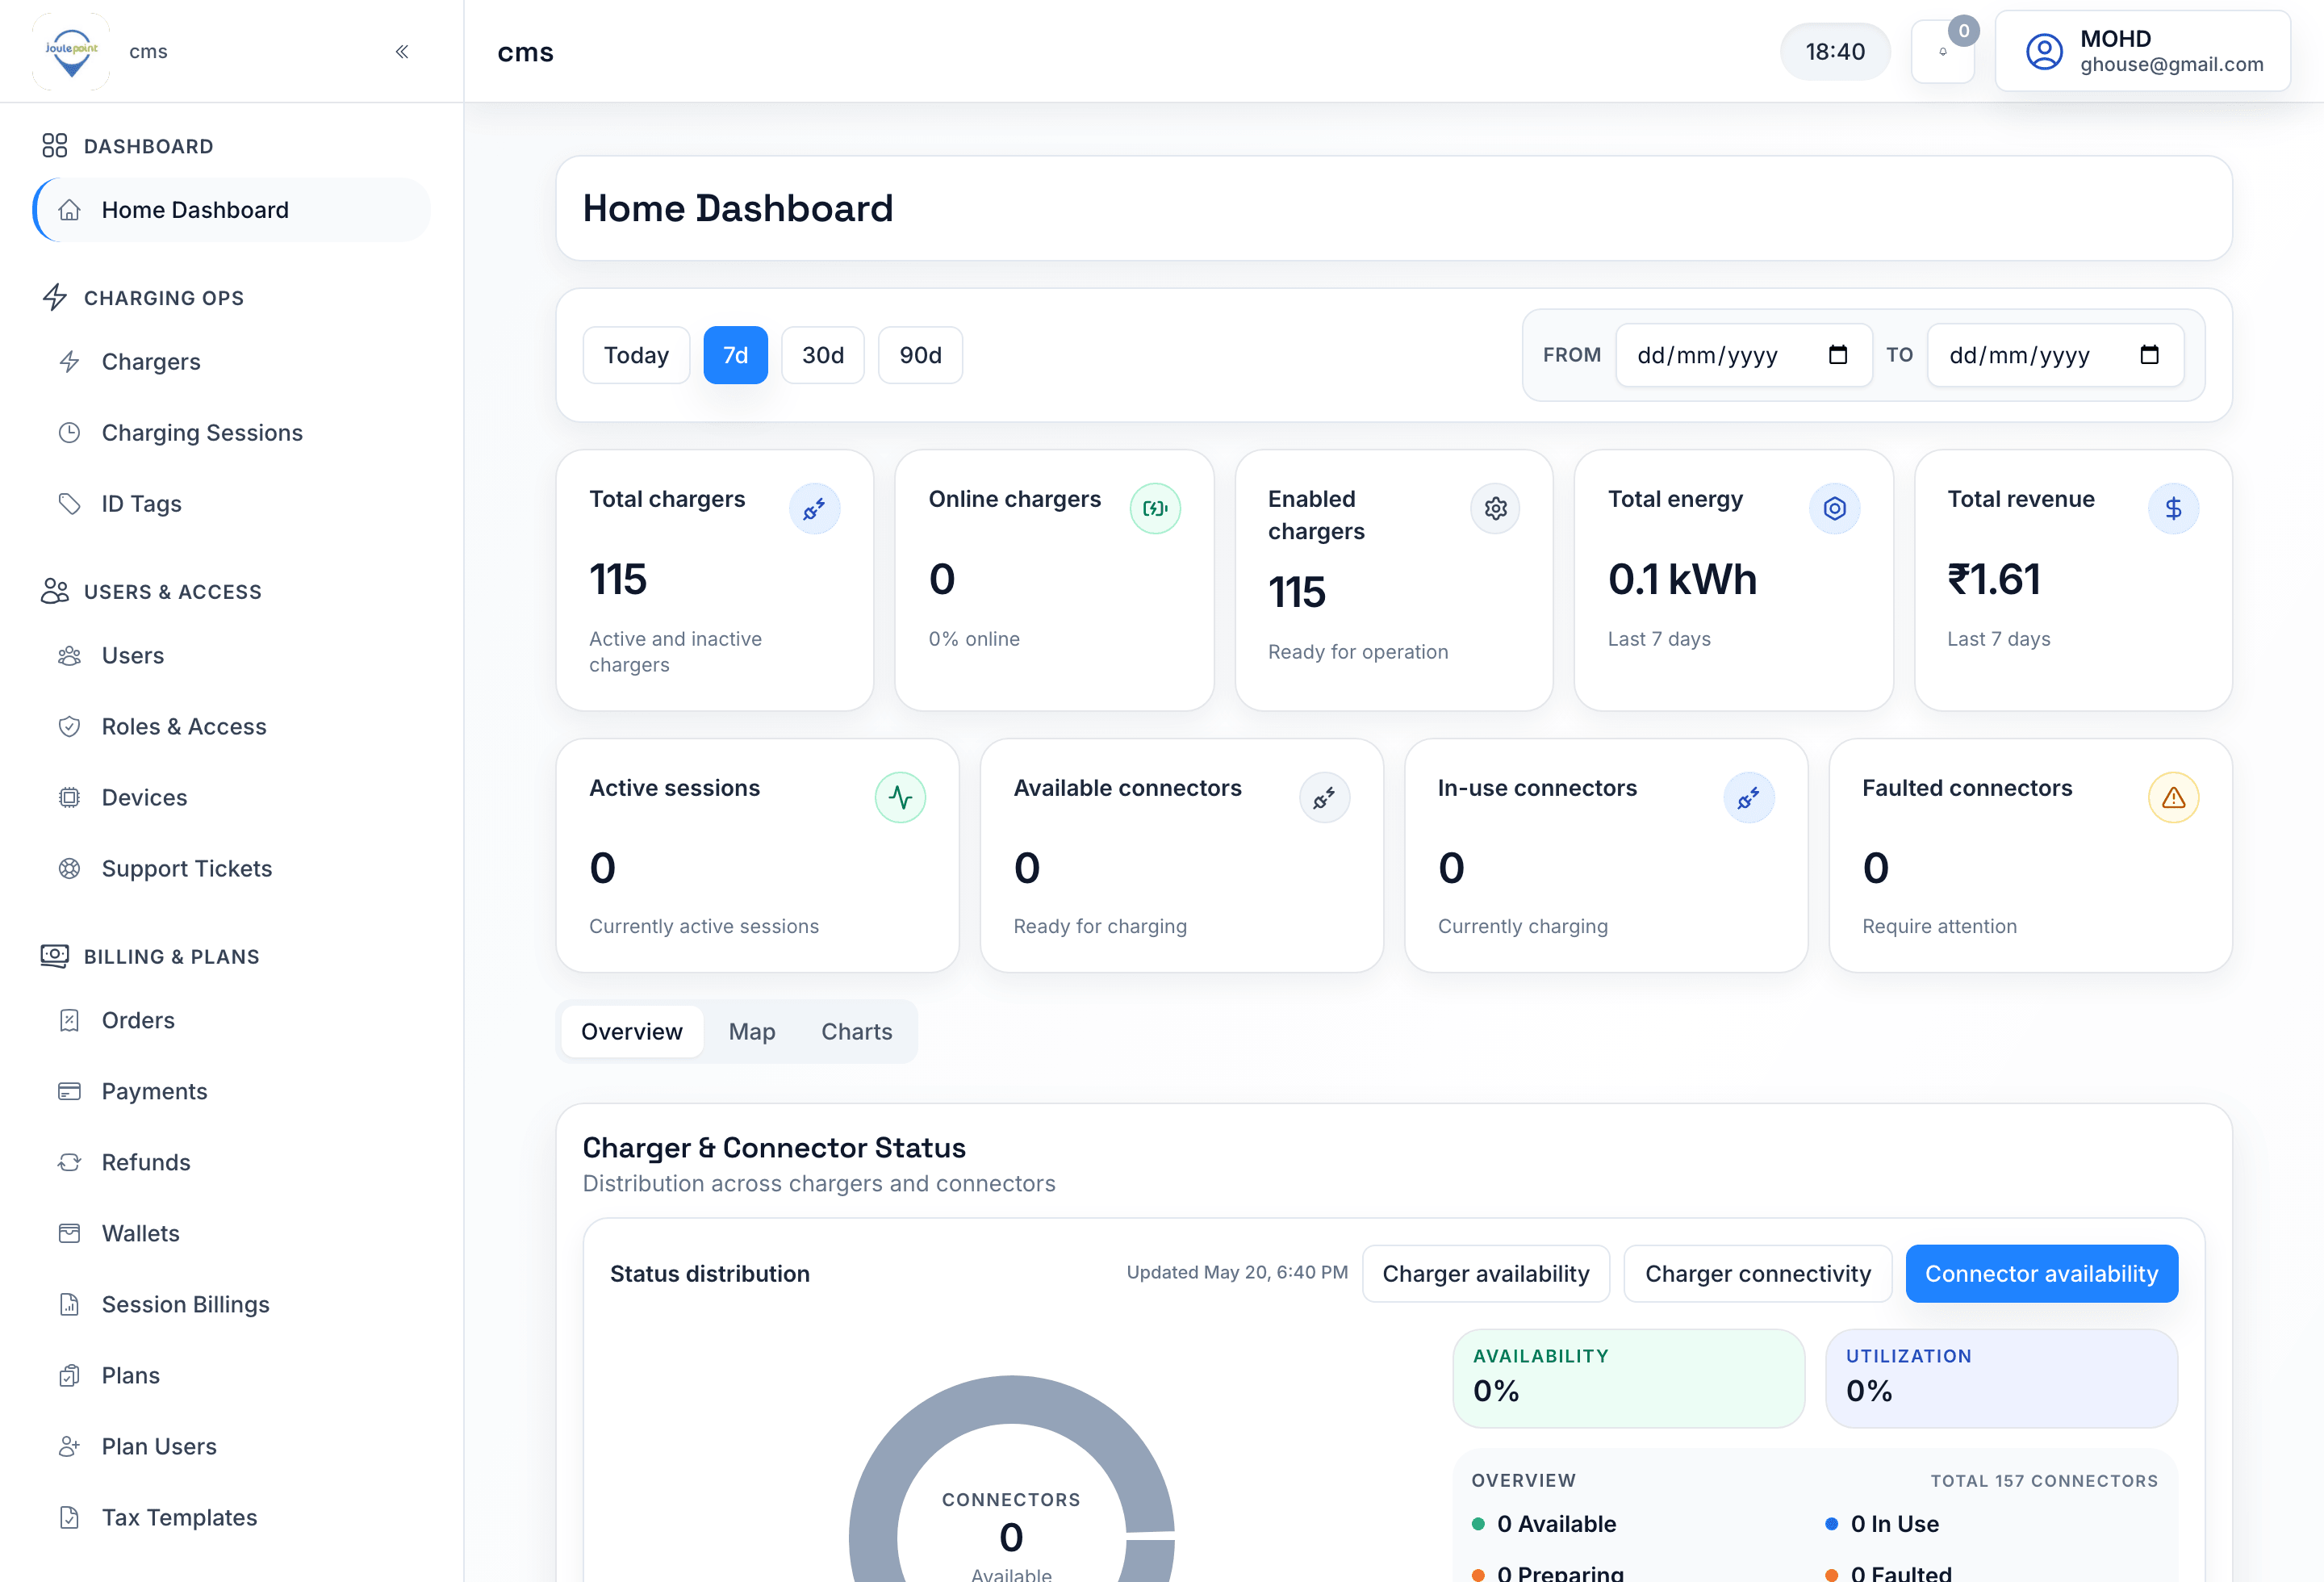This screenshot has width=2324, height=1582.
Task: Click the Billing & Plans cash icon
Action: 55,956
